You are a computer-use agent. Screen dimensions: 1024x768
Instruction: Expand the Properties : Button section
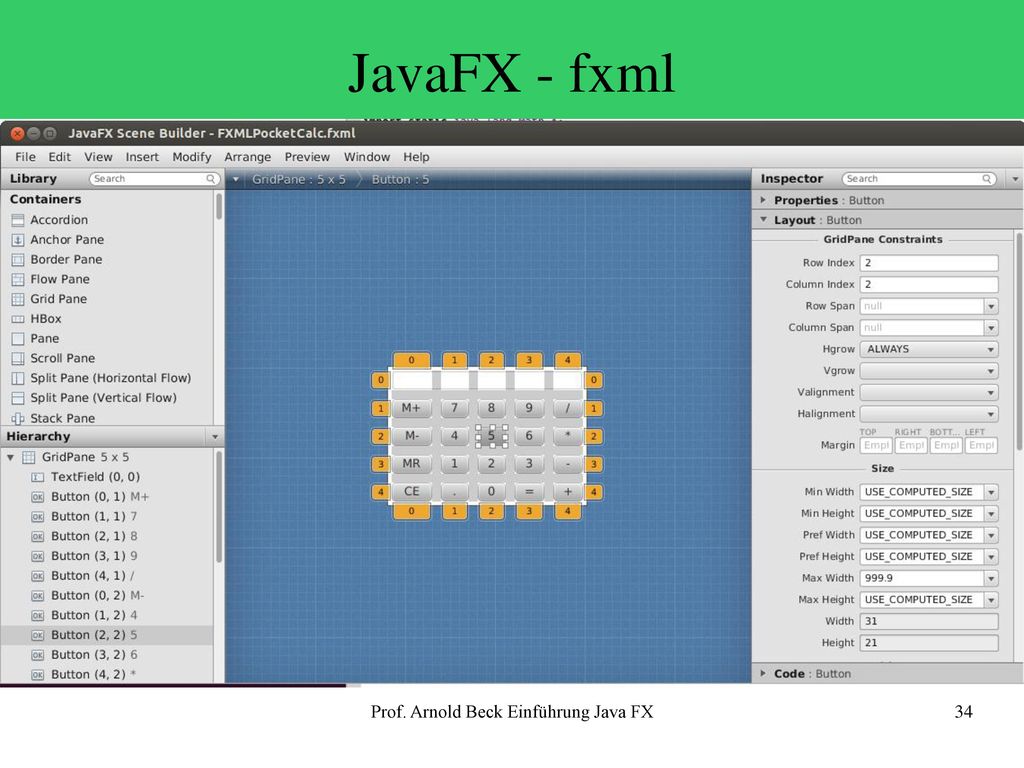coord(763,200)
